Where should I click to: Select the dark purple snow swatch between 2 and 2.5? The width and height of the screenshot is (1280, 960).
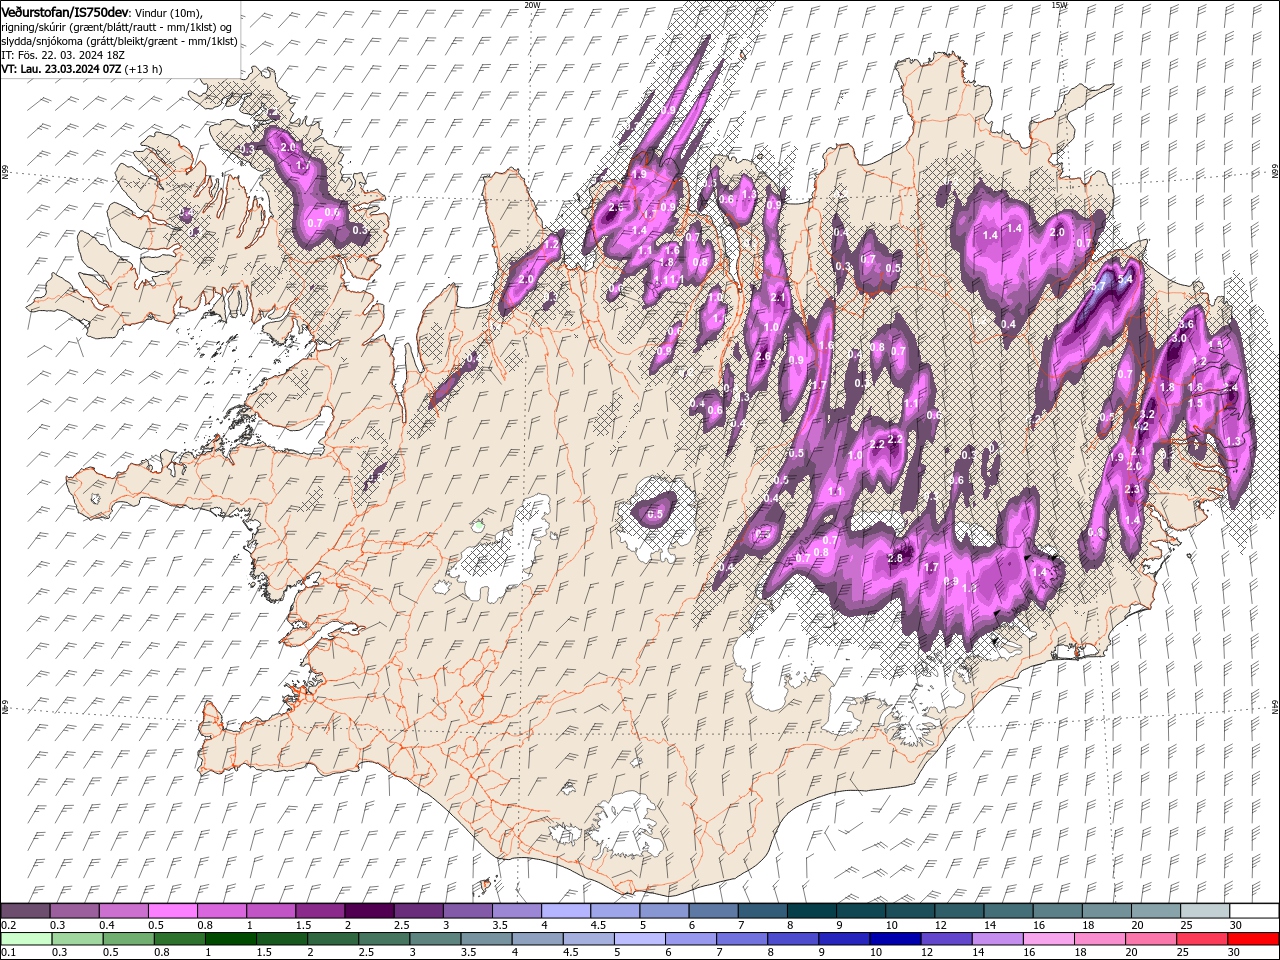(369, 911)
